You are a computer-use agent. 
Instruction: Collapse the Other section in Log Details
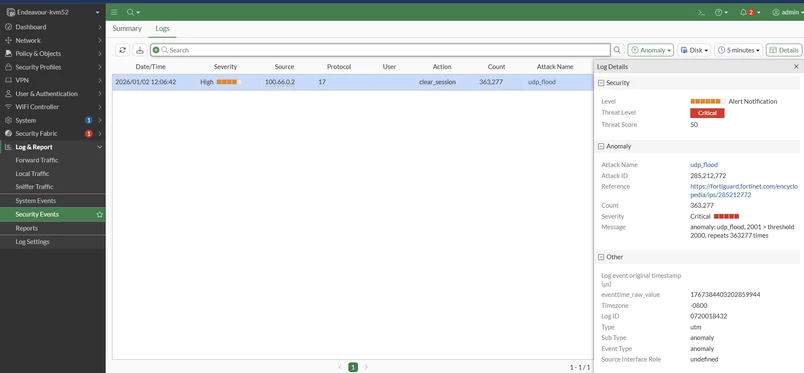(x=601, y=257)
